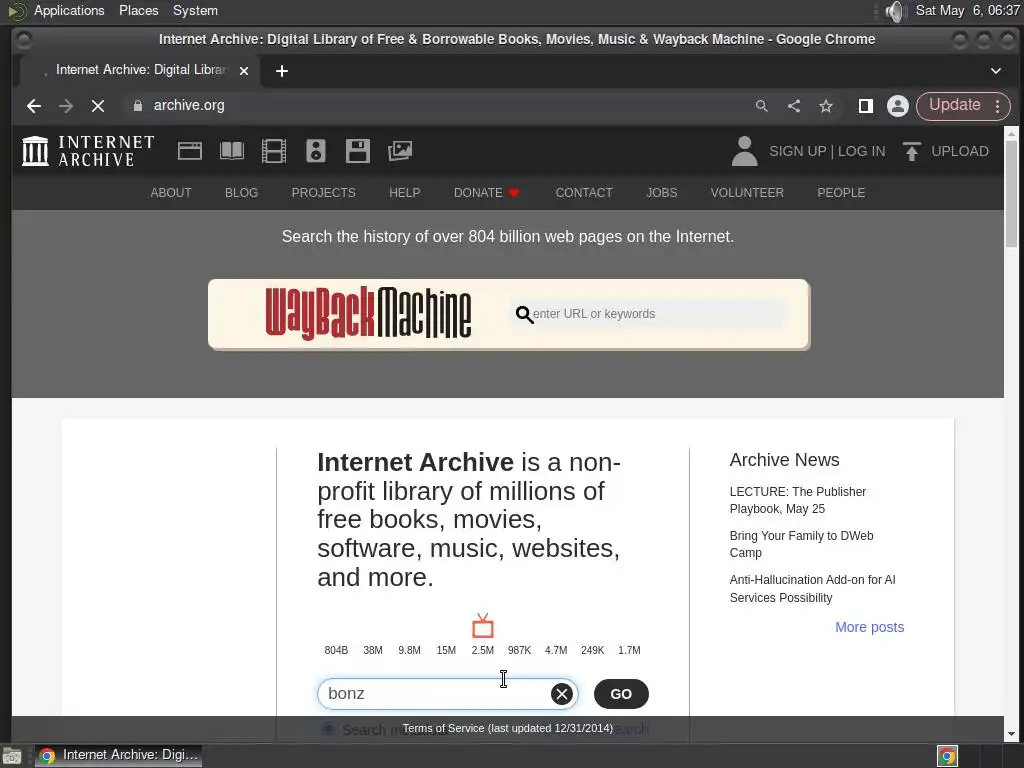Click the LOG IN link

tap(861, 152)
